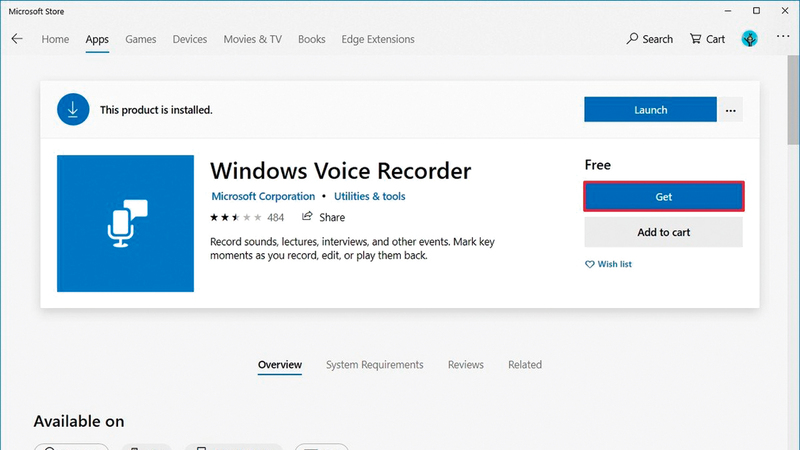Click the download installed status icon
This screenshot has width=800, height=450.
click(73, 109)
